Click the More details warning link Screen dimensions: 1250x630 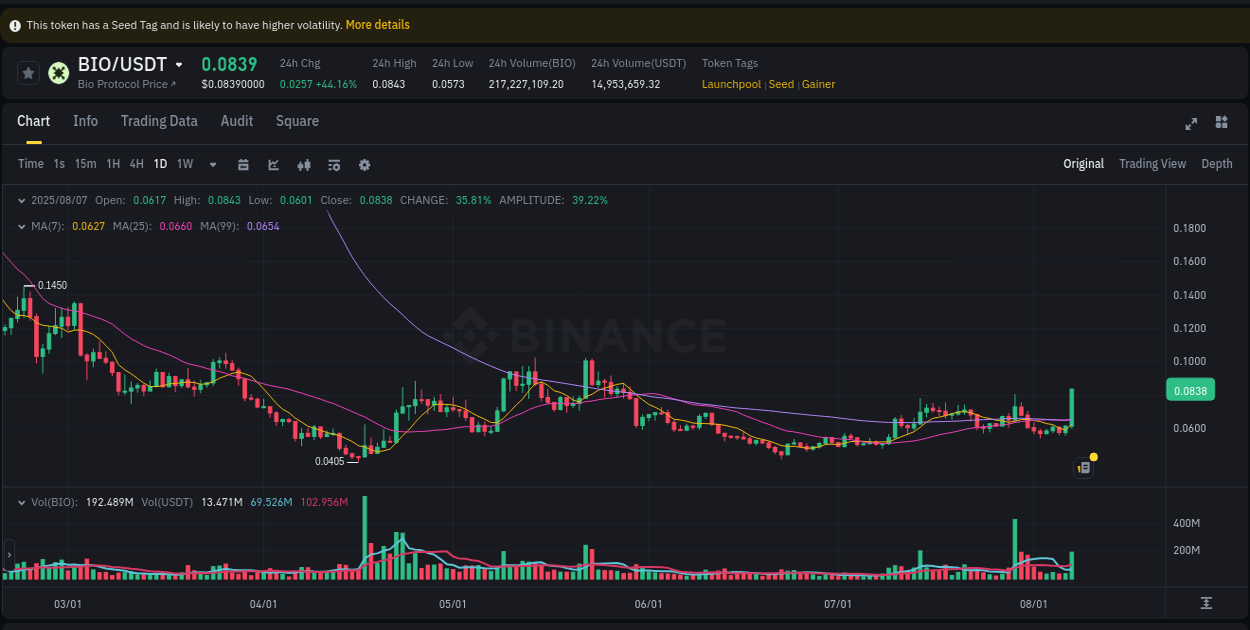(377, 24)
